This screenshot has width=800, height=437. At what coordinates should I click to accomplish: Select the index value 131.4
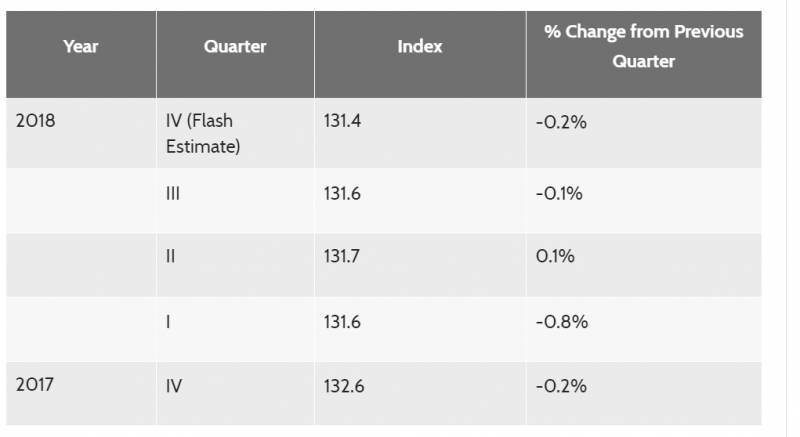tap(343, 121)
